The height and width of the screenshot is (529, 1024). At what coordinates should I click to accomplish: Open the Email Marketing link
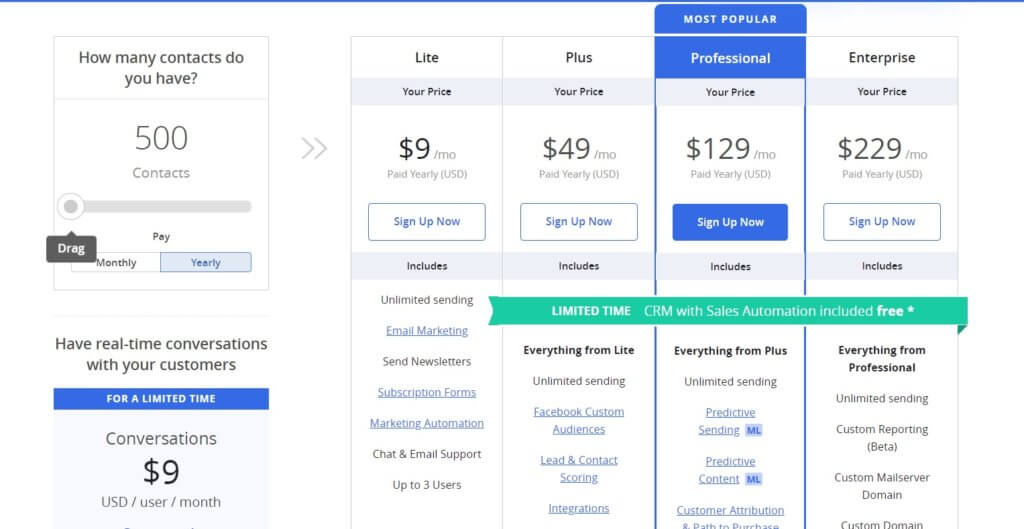(x=427, y=331)
